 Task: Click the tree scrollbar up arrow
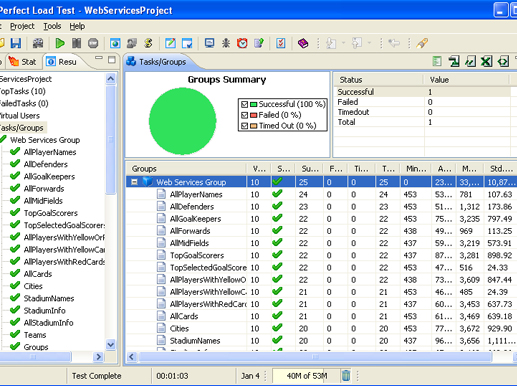point(111,79)
